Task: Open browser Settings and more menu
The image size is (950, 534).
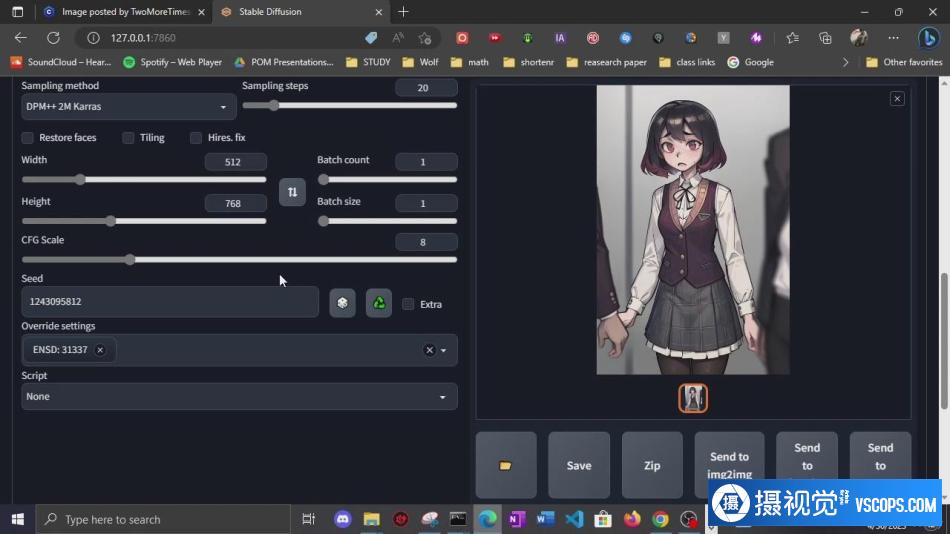Action: tap(893, 38)
